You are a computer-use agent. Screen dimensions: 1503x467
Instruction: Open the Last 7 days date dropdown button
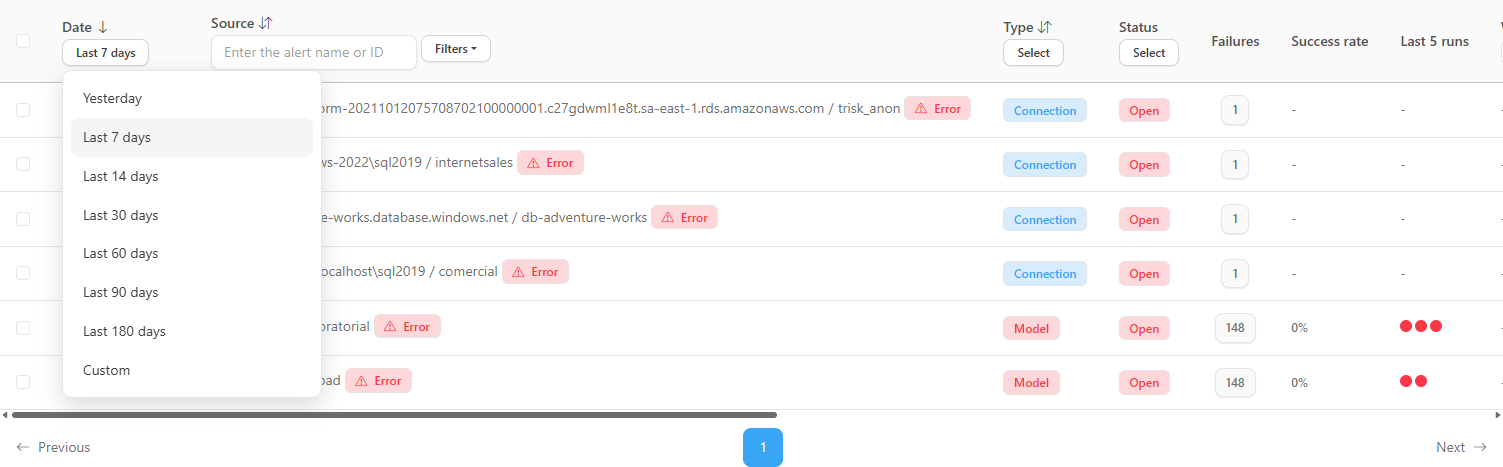pyautogui.click(x=105, y=53)
